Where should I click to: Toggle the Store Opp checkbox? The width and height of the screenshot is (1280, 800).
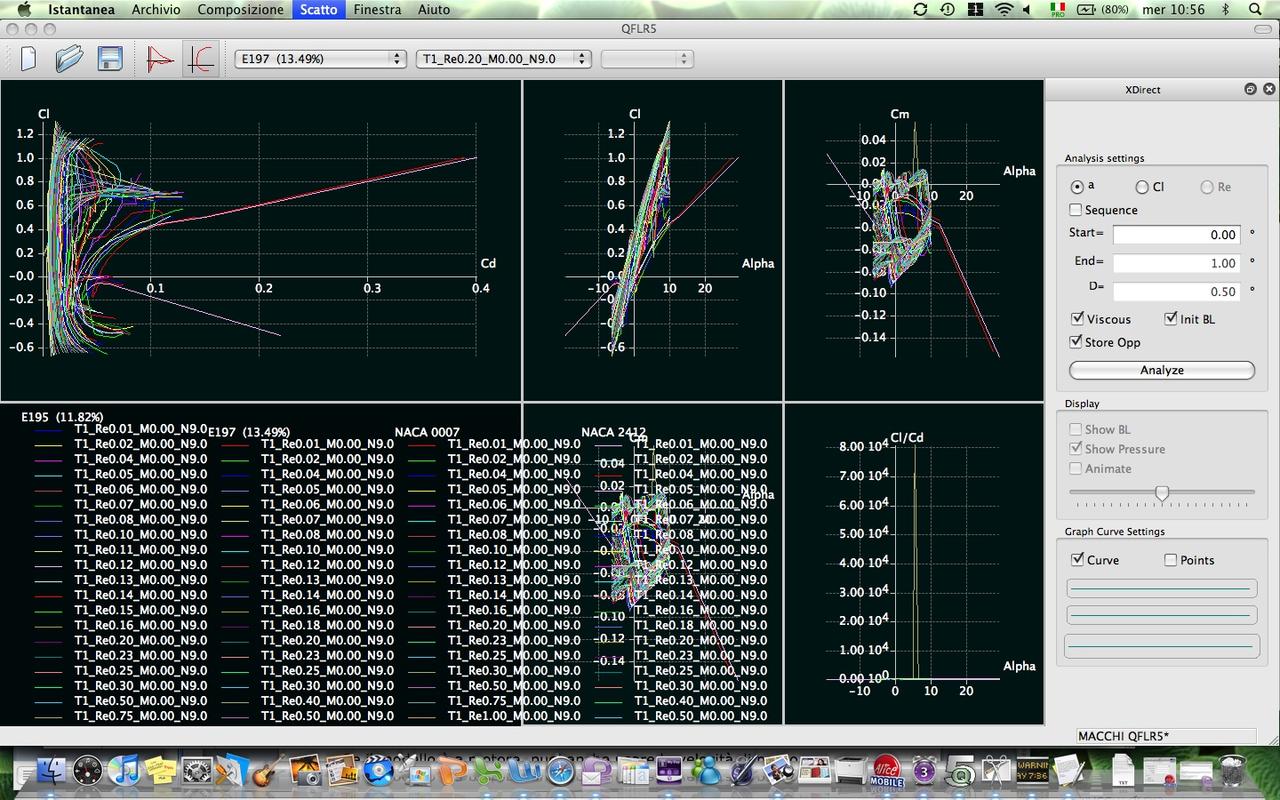coord(1077,342)
